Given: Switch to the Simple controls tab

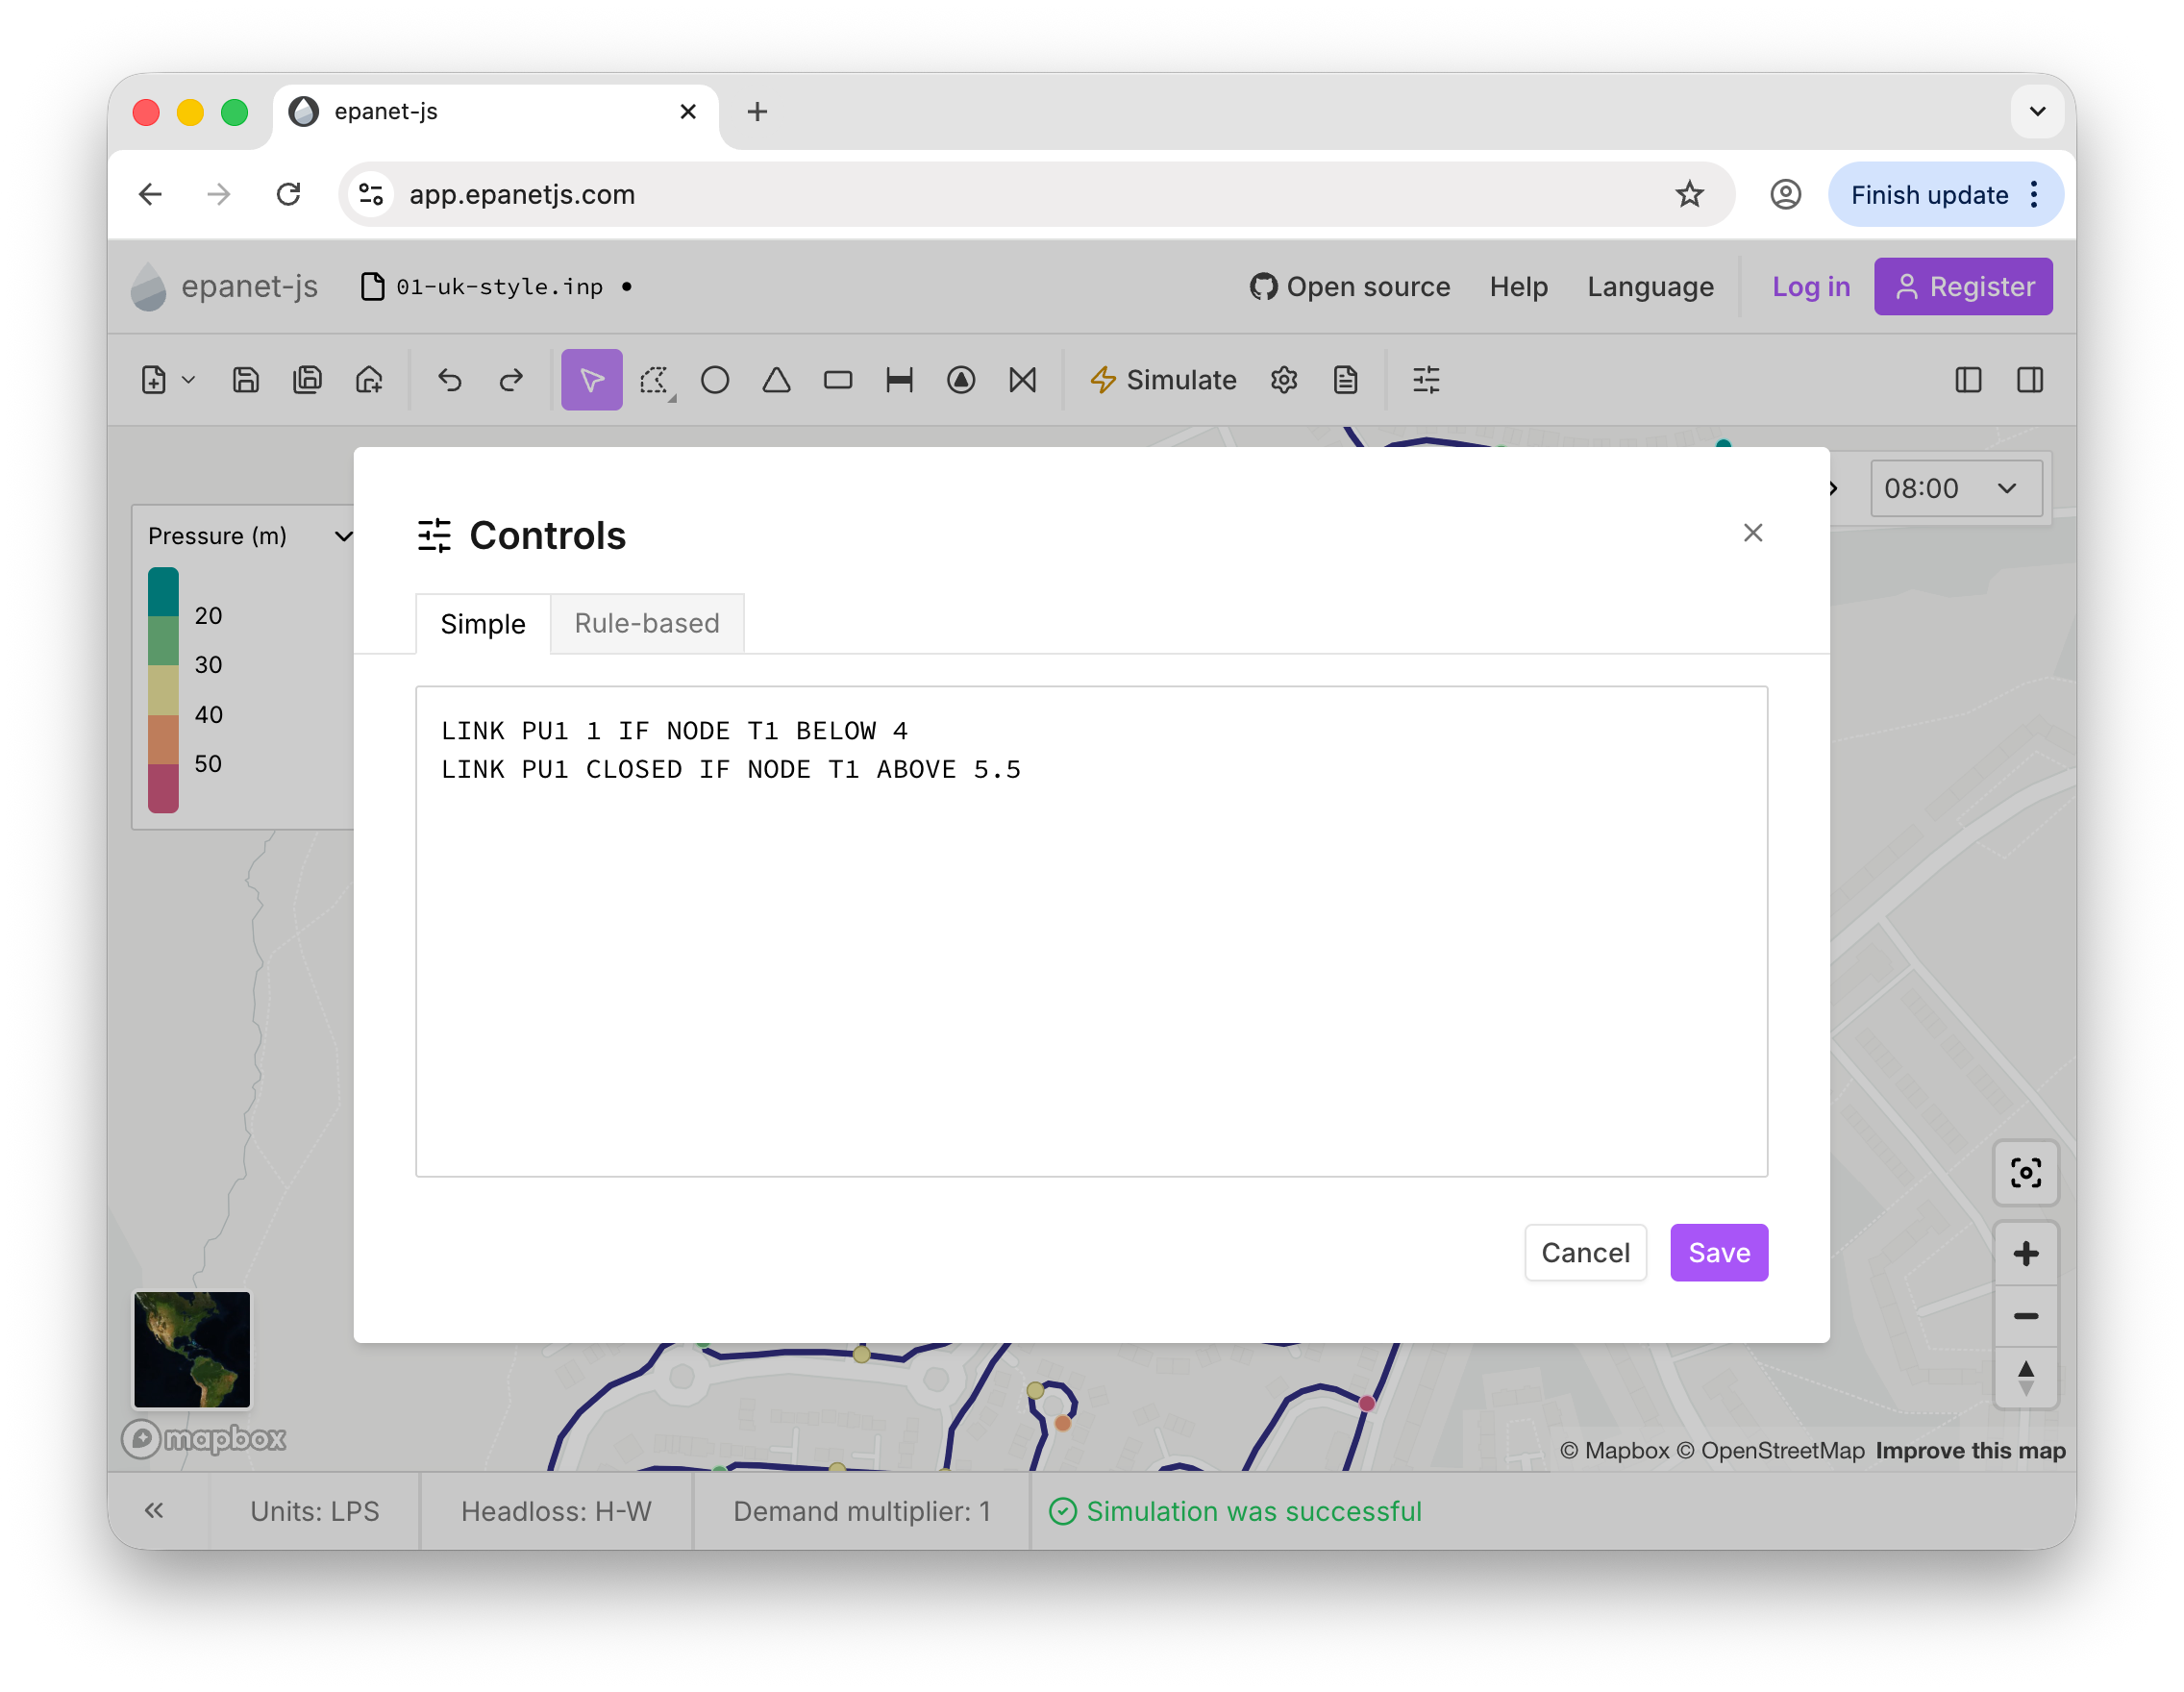Looking at the screenshot, I should pyautogui.click(x=483, y=623).
